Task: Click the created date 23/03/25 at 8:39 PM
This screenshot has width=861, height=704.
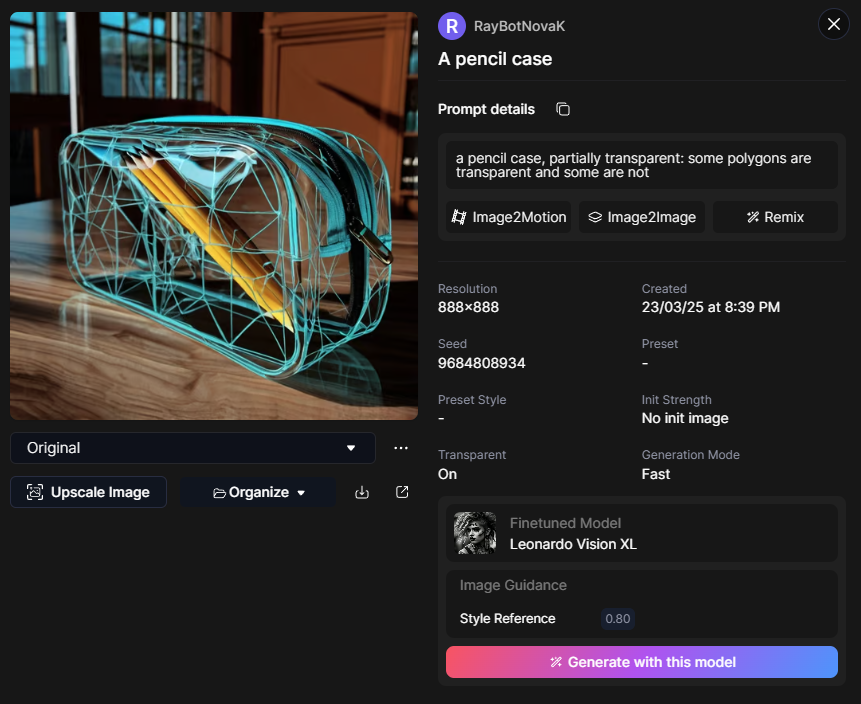Action: (x=711, y=307)
